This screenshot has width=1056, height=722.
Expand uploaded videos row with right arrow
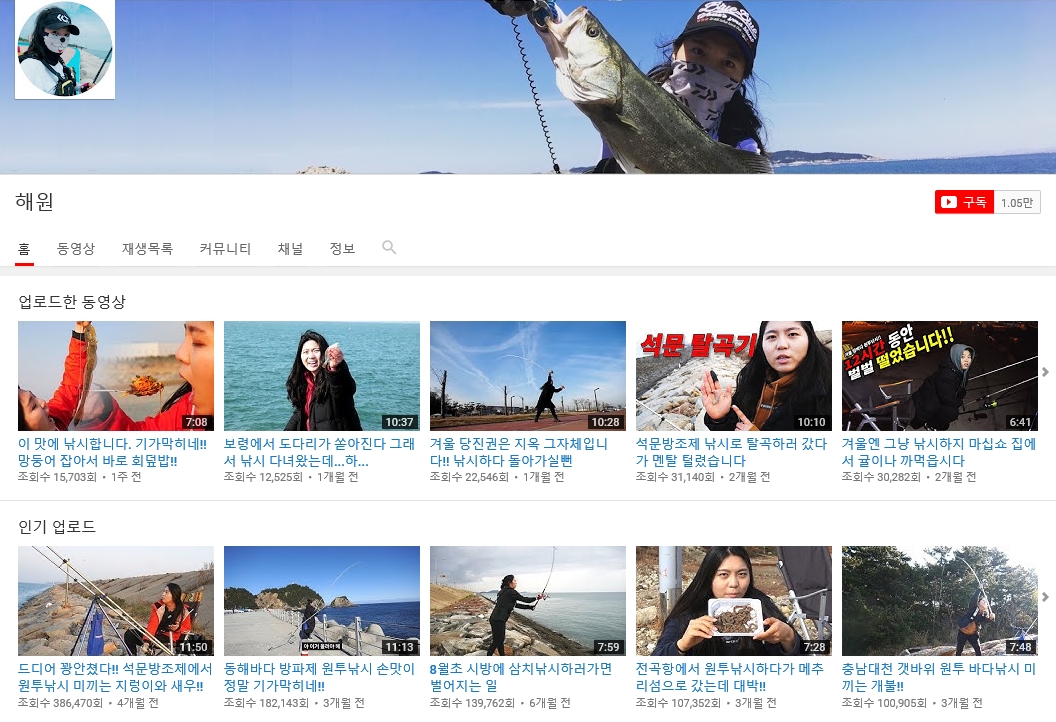(x=1045, y=372)
